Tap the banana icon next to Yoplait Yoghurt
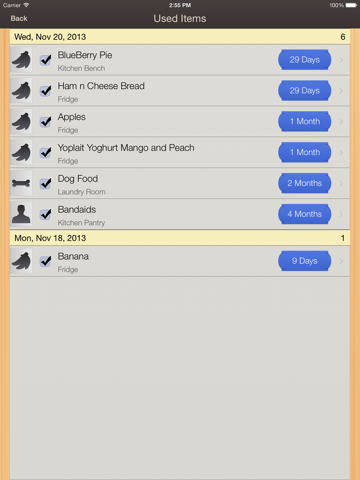Viewport: 360px width, 480px height. tap(21, 152)
